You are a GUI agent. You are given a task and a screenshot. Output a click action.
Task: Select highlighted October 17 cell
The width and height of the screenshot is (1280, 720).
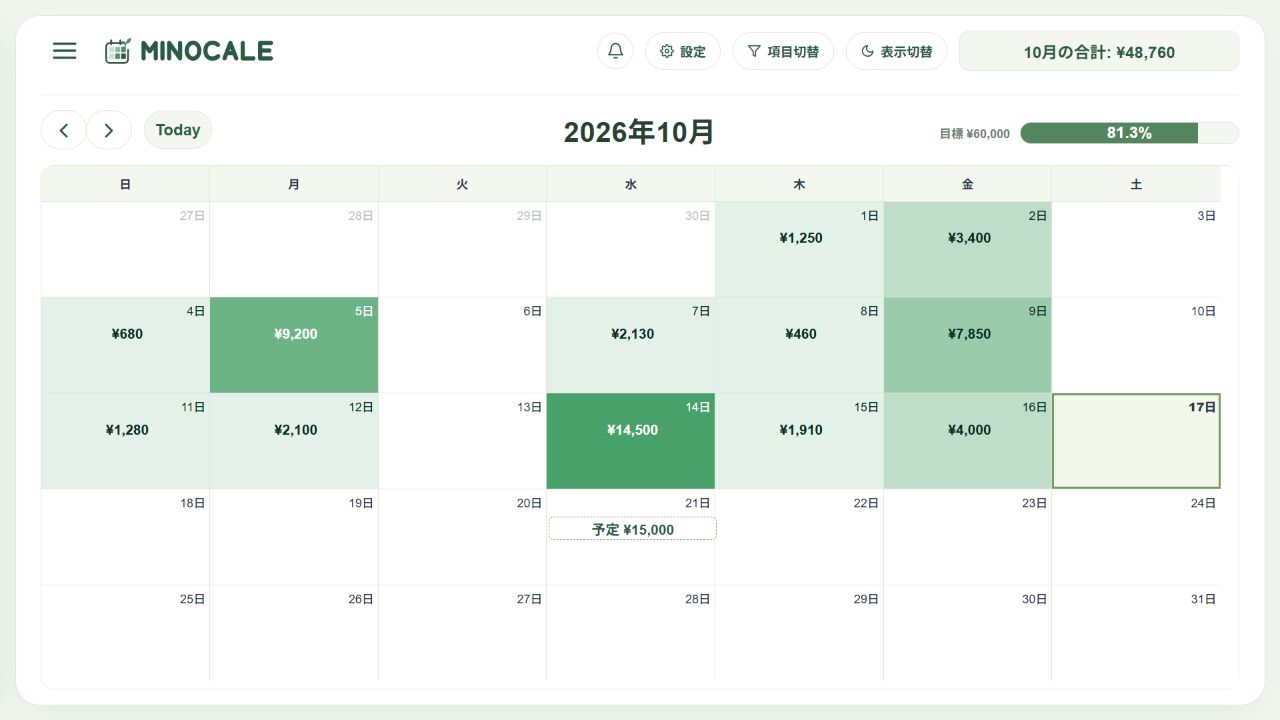click(1136, 441)
